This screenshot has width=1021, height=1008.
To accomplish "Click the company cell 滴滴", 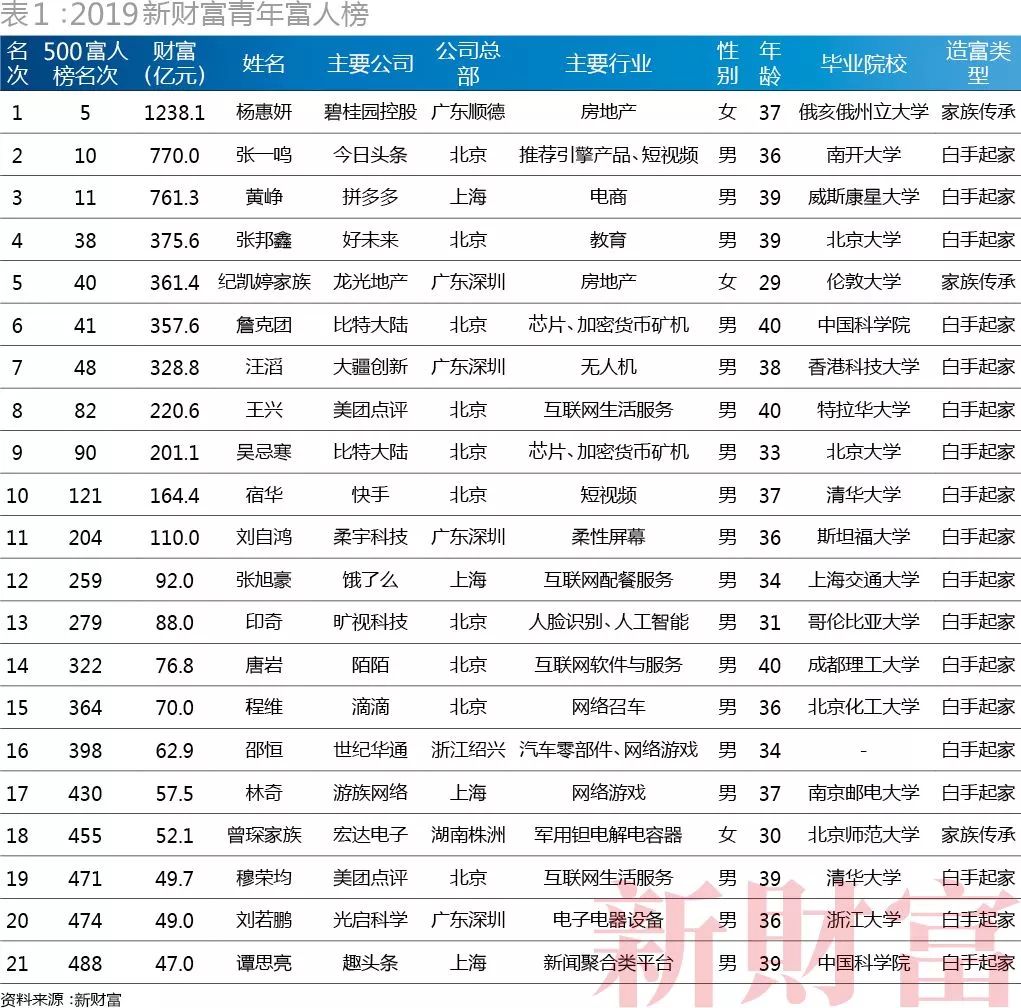I will coord(371,707).
